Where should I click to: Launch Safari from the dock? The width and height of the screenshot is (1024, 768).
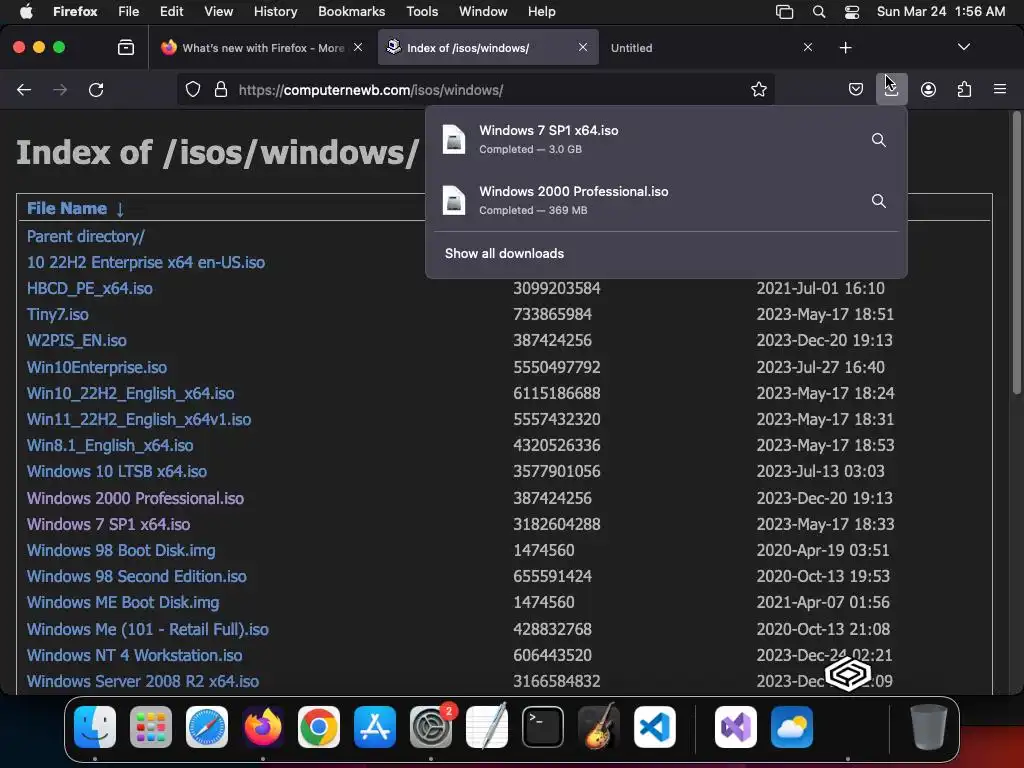click(x=207, y=727)
